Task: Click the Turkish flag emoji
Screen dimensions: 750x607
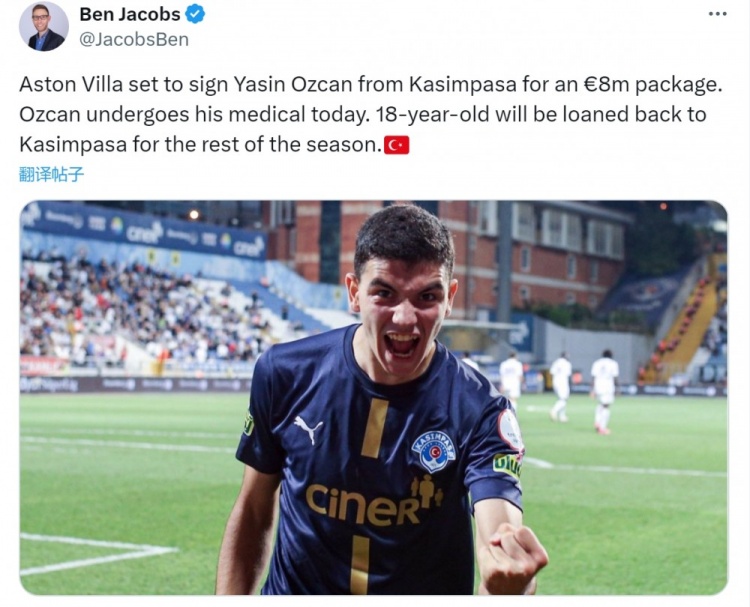Action: pos(397,145)
